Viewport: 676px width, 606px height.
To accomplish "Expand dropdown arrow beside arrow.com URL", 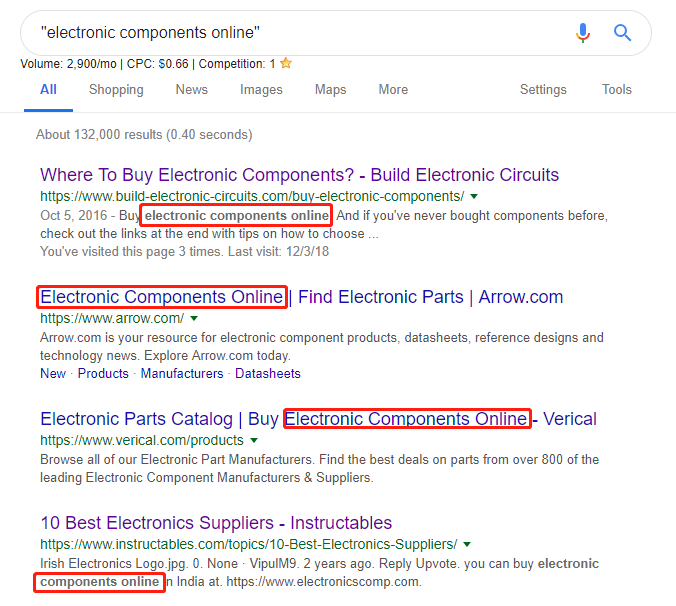I will pyautogui.click(x=194, y=319).
